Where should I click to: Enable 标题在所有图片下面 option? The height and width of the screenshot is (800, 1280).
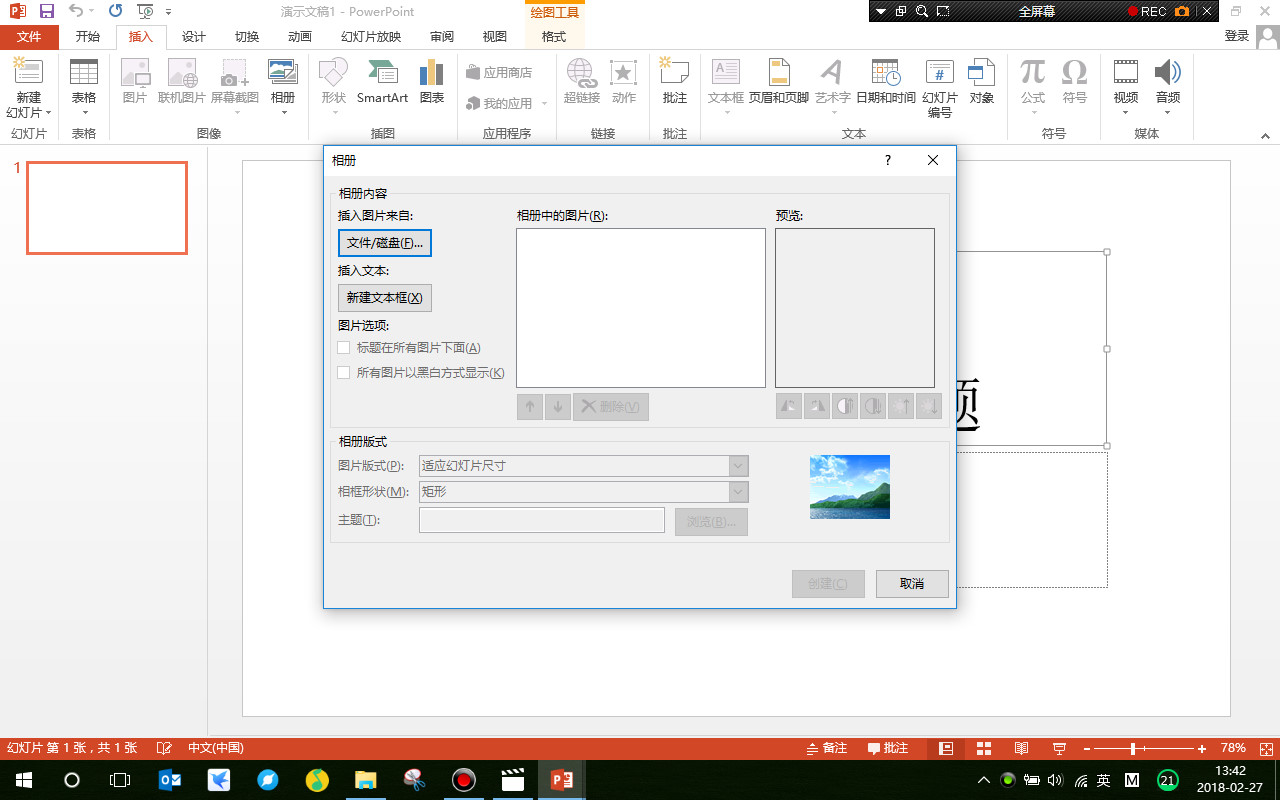click(344, 347)
